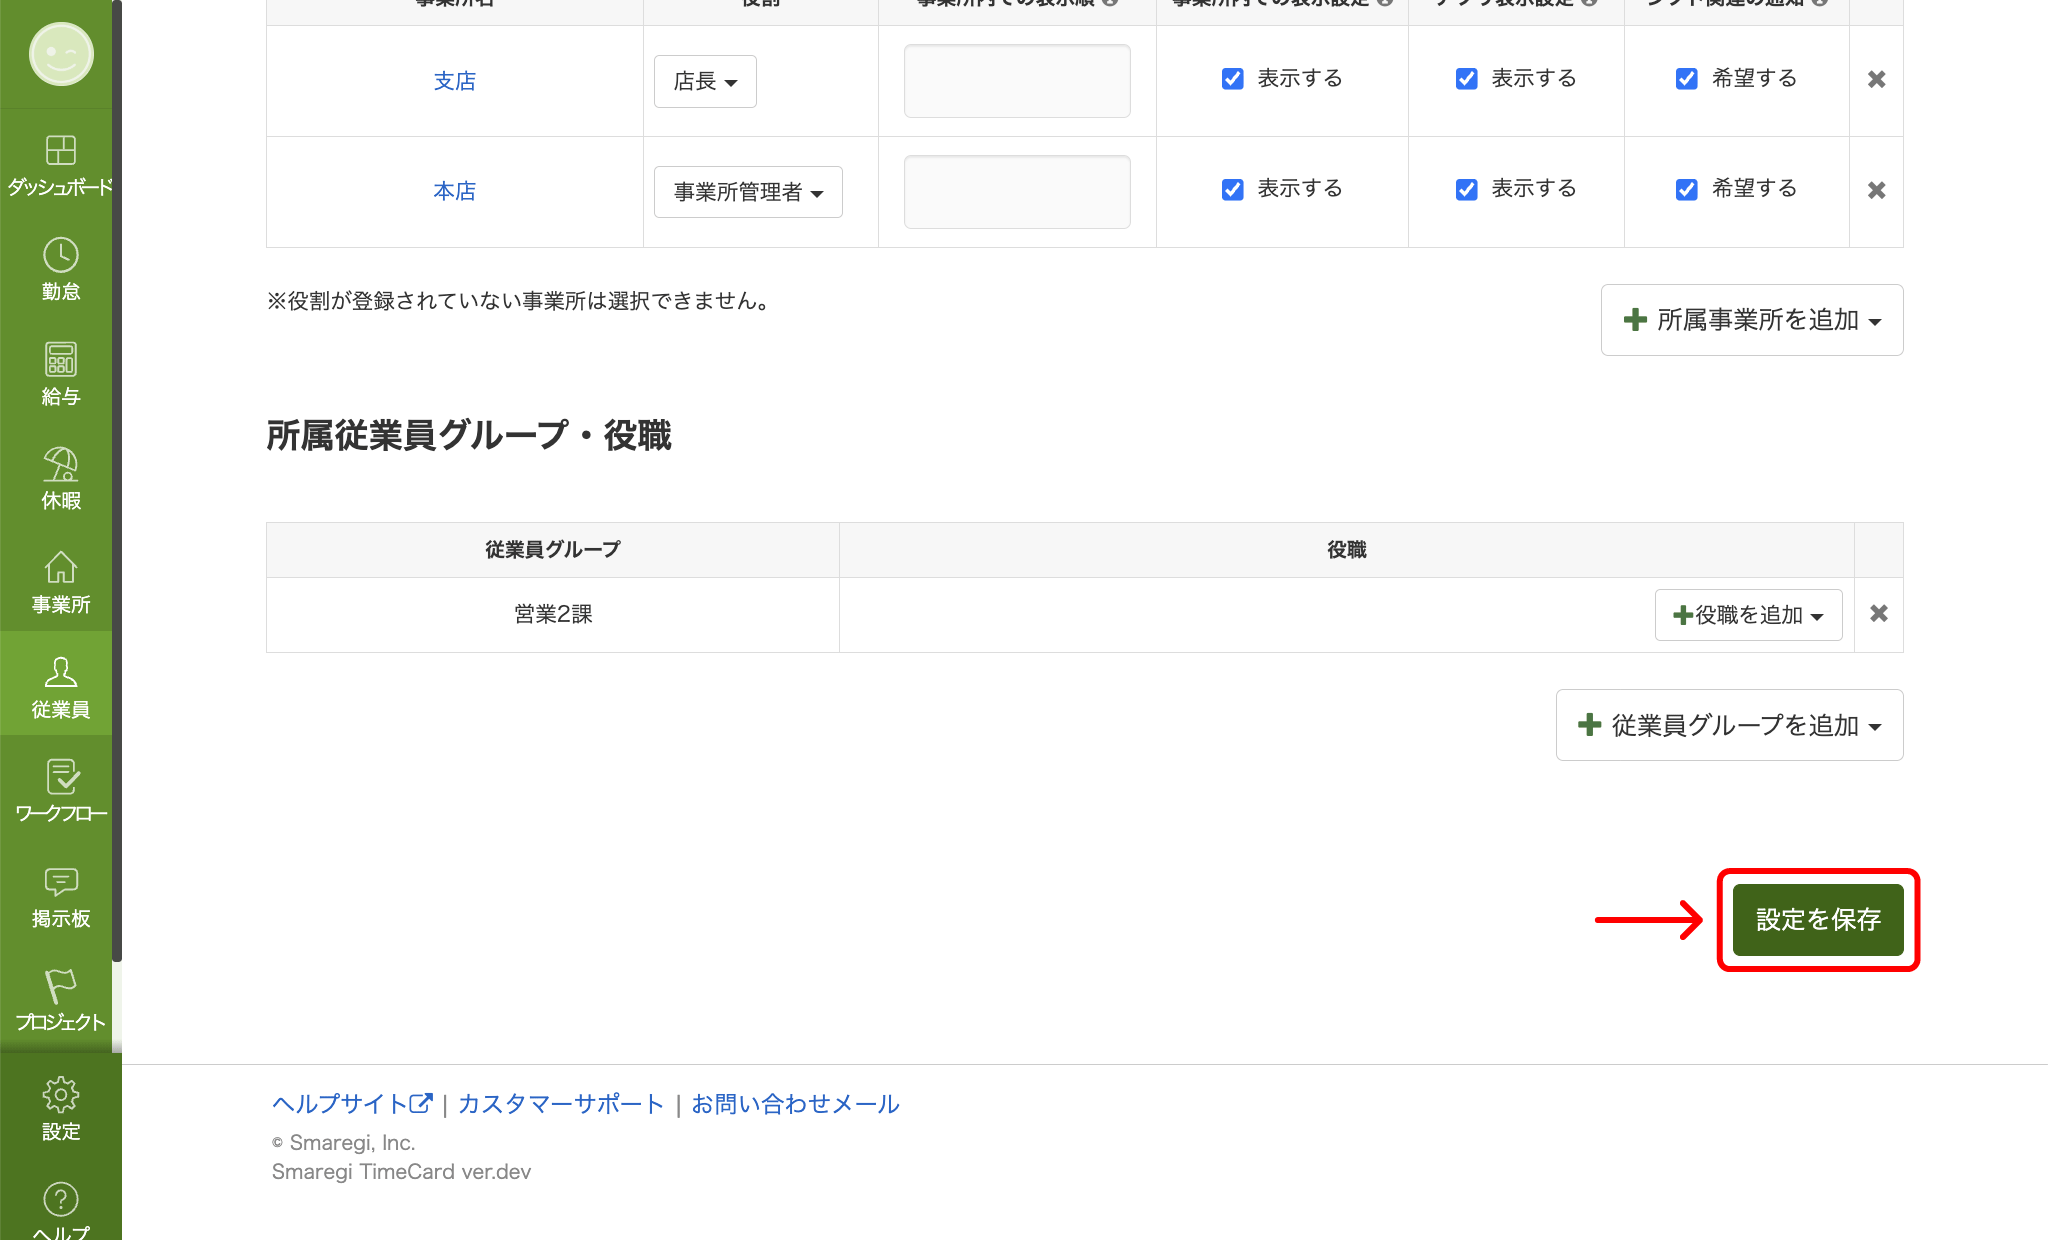
Task: Open the 本店 office link
Action: (x=455, y=191)
